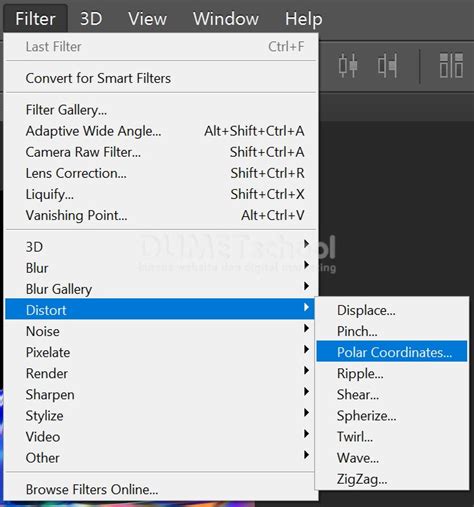Expand the Pixelate submenu
Image resolution: width=474 pixels, height=507 pixels.
coord(160,352)
